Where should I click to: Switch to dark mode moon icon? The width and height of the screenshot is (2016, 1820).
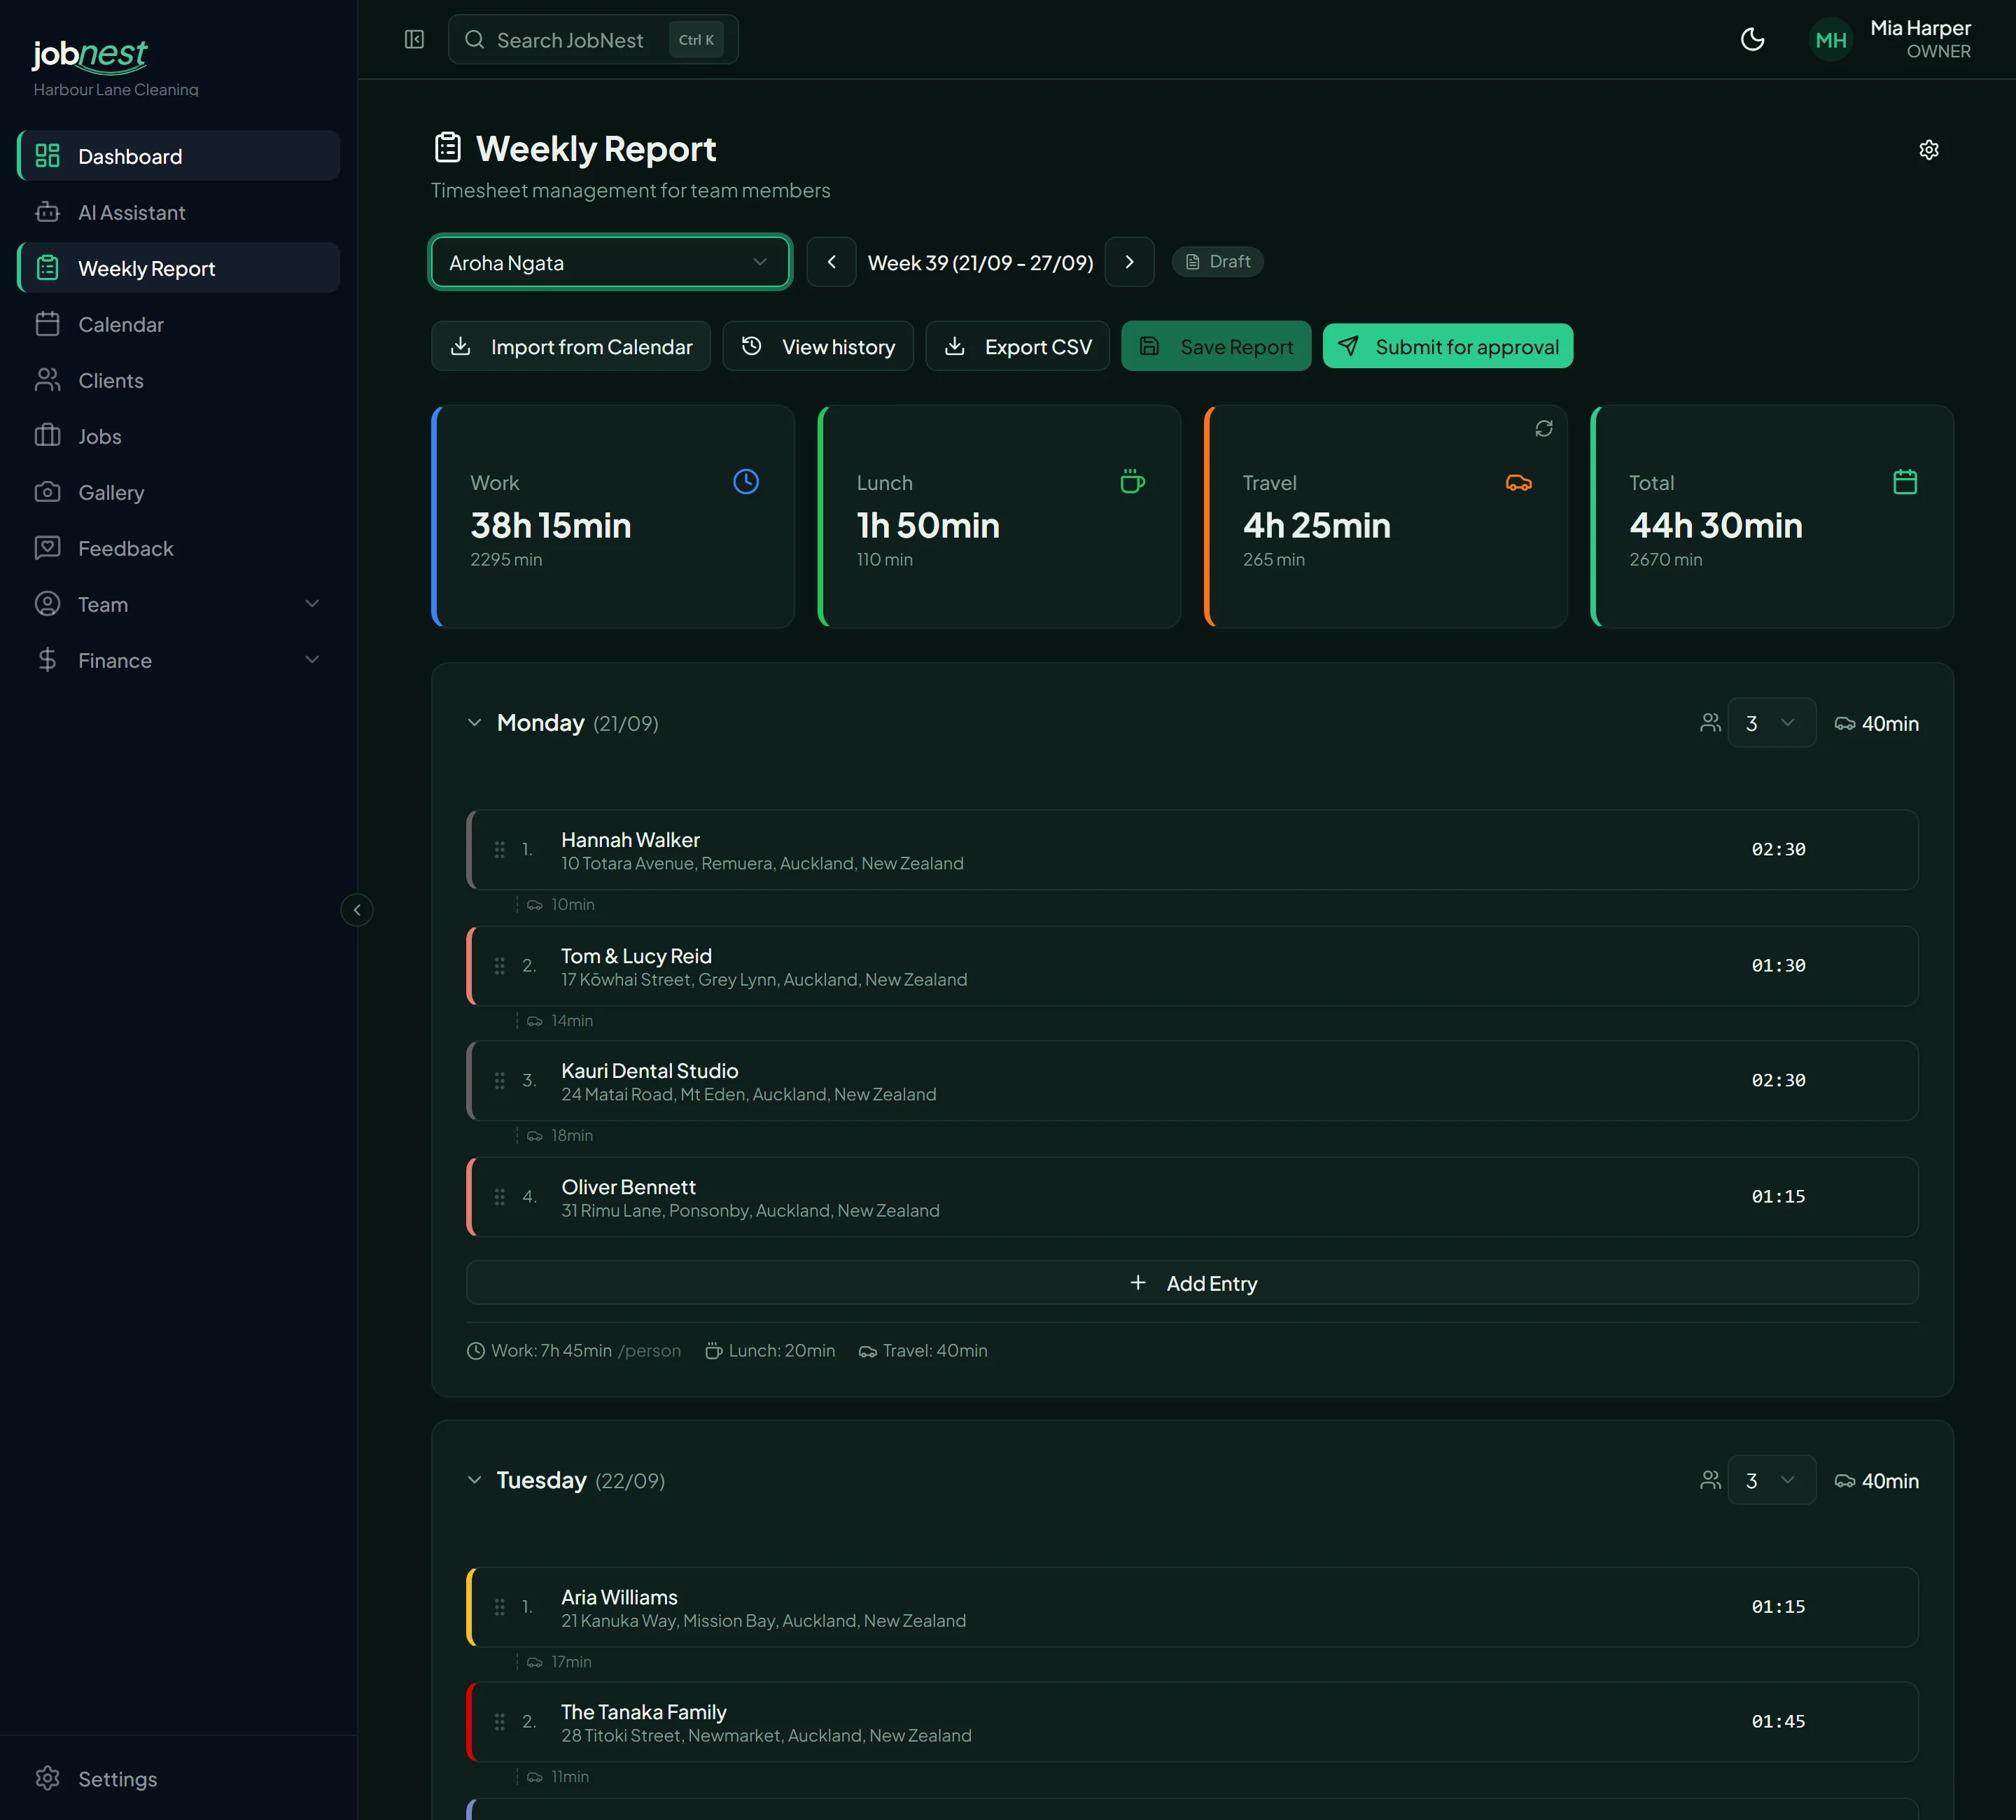point(1752,39)
